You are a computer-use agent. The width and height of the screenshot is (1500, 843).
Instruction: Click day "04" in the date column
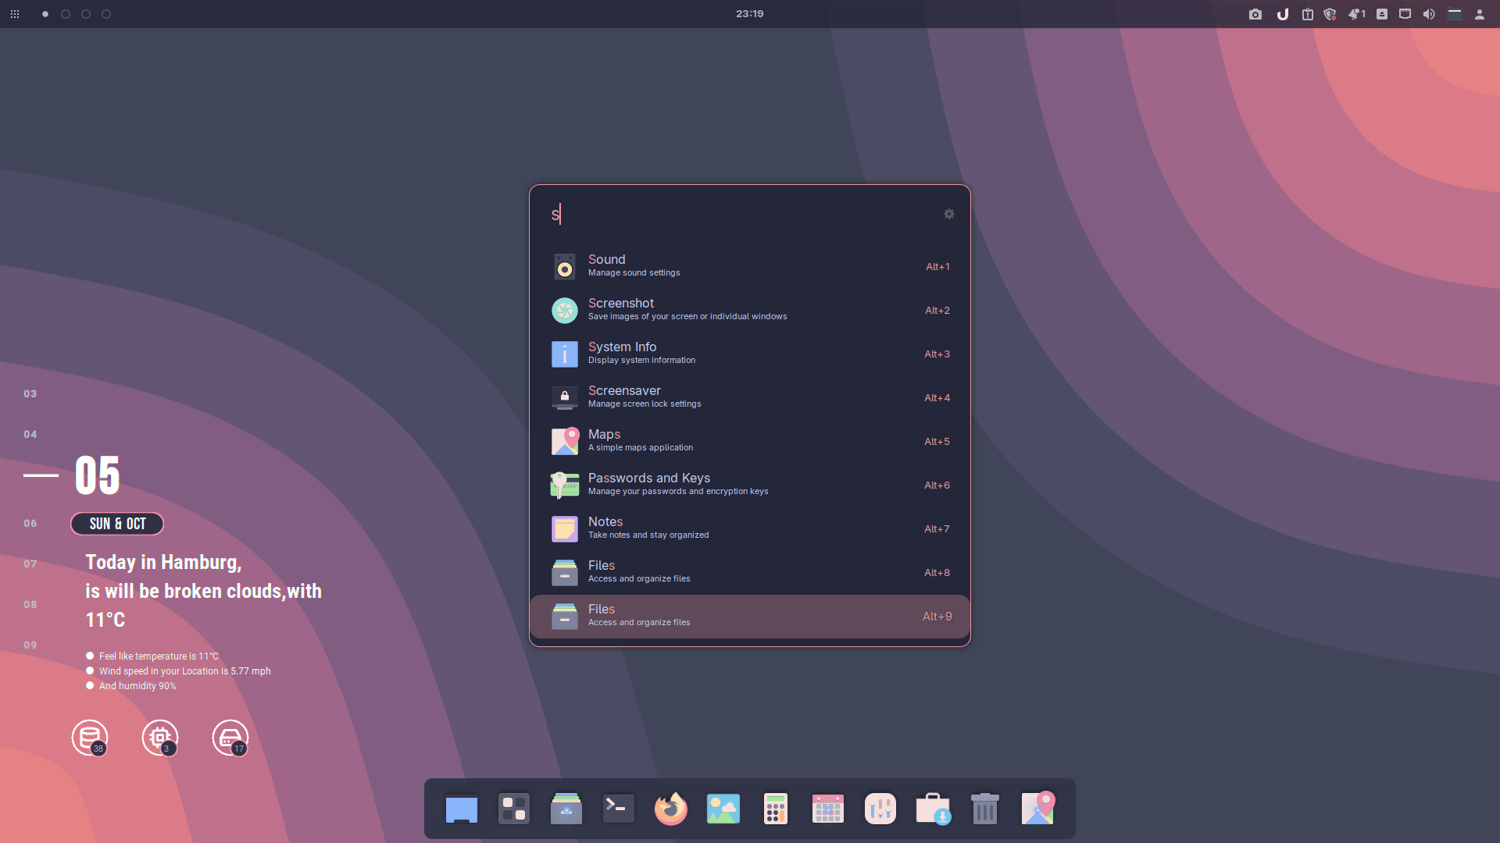pyautogui.click(x=30, y=435)
